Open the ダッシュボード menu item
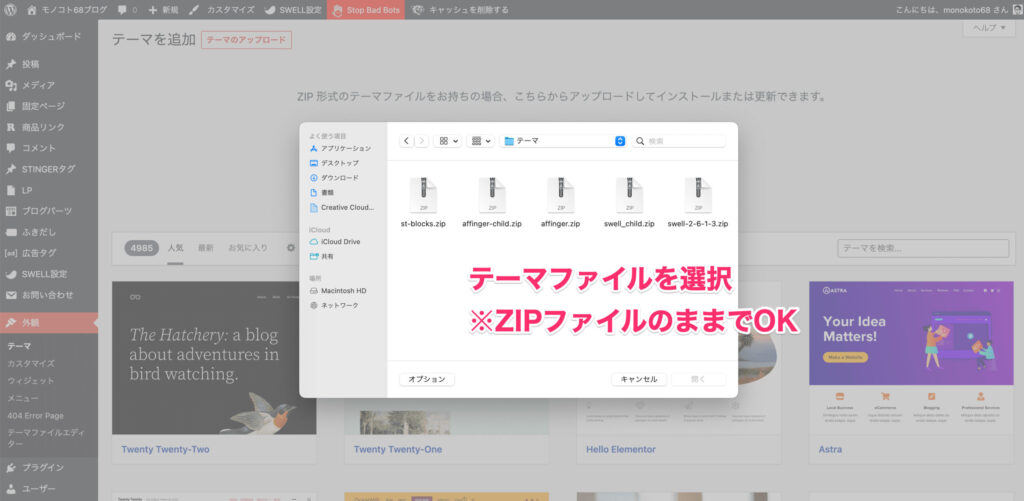Viewport: 1024px width, 501px height. [x=51, y=36]
